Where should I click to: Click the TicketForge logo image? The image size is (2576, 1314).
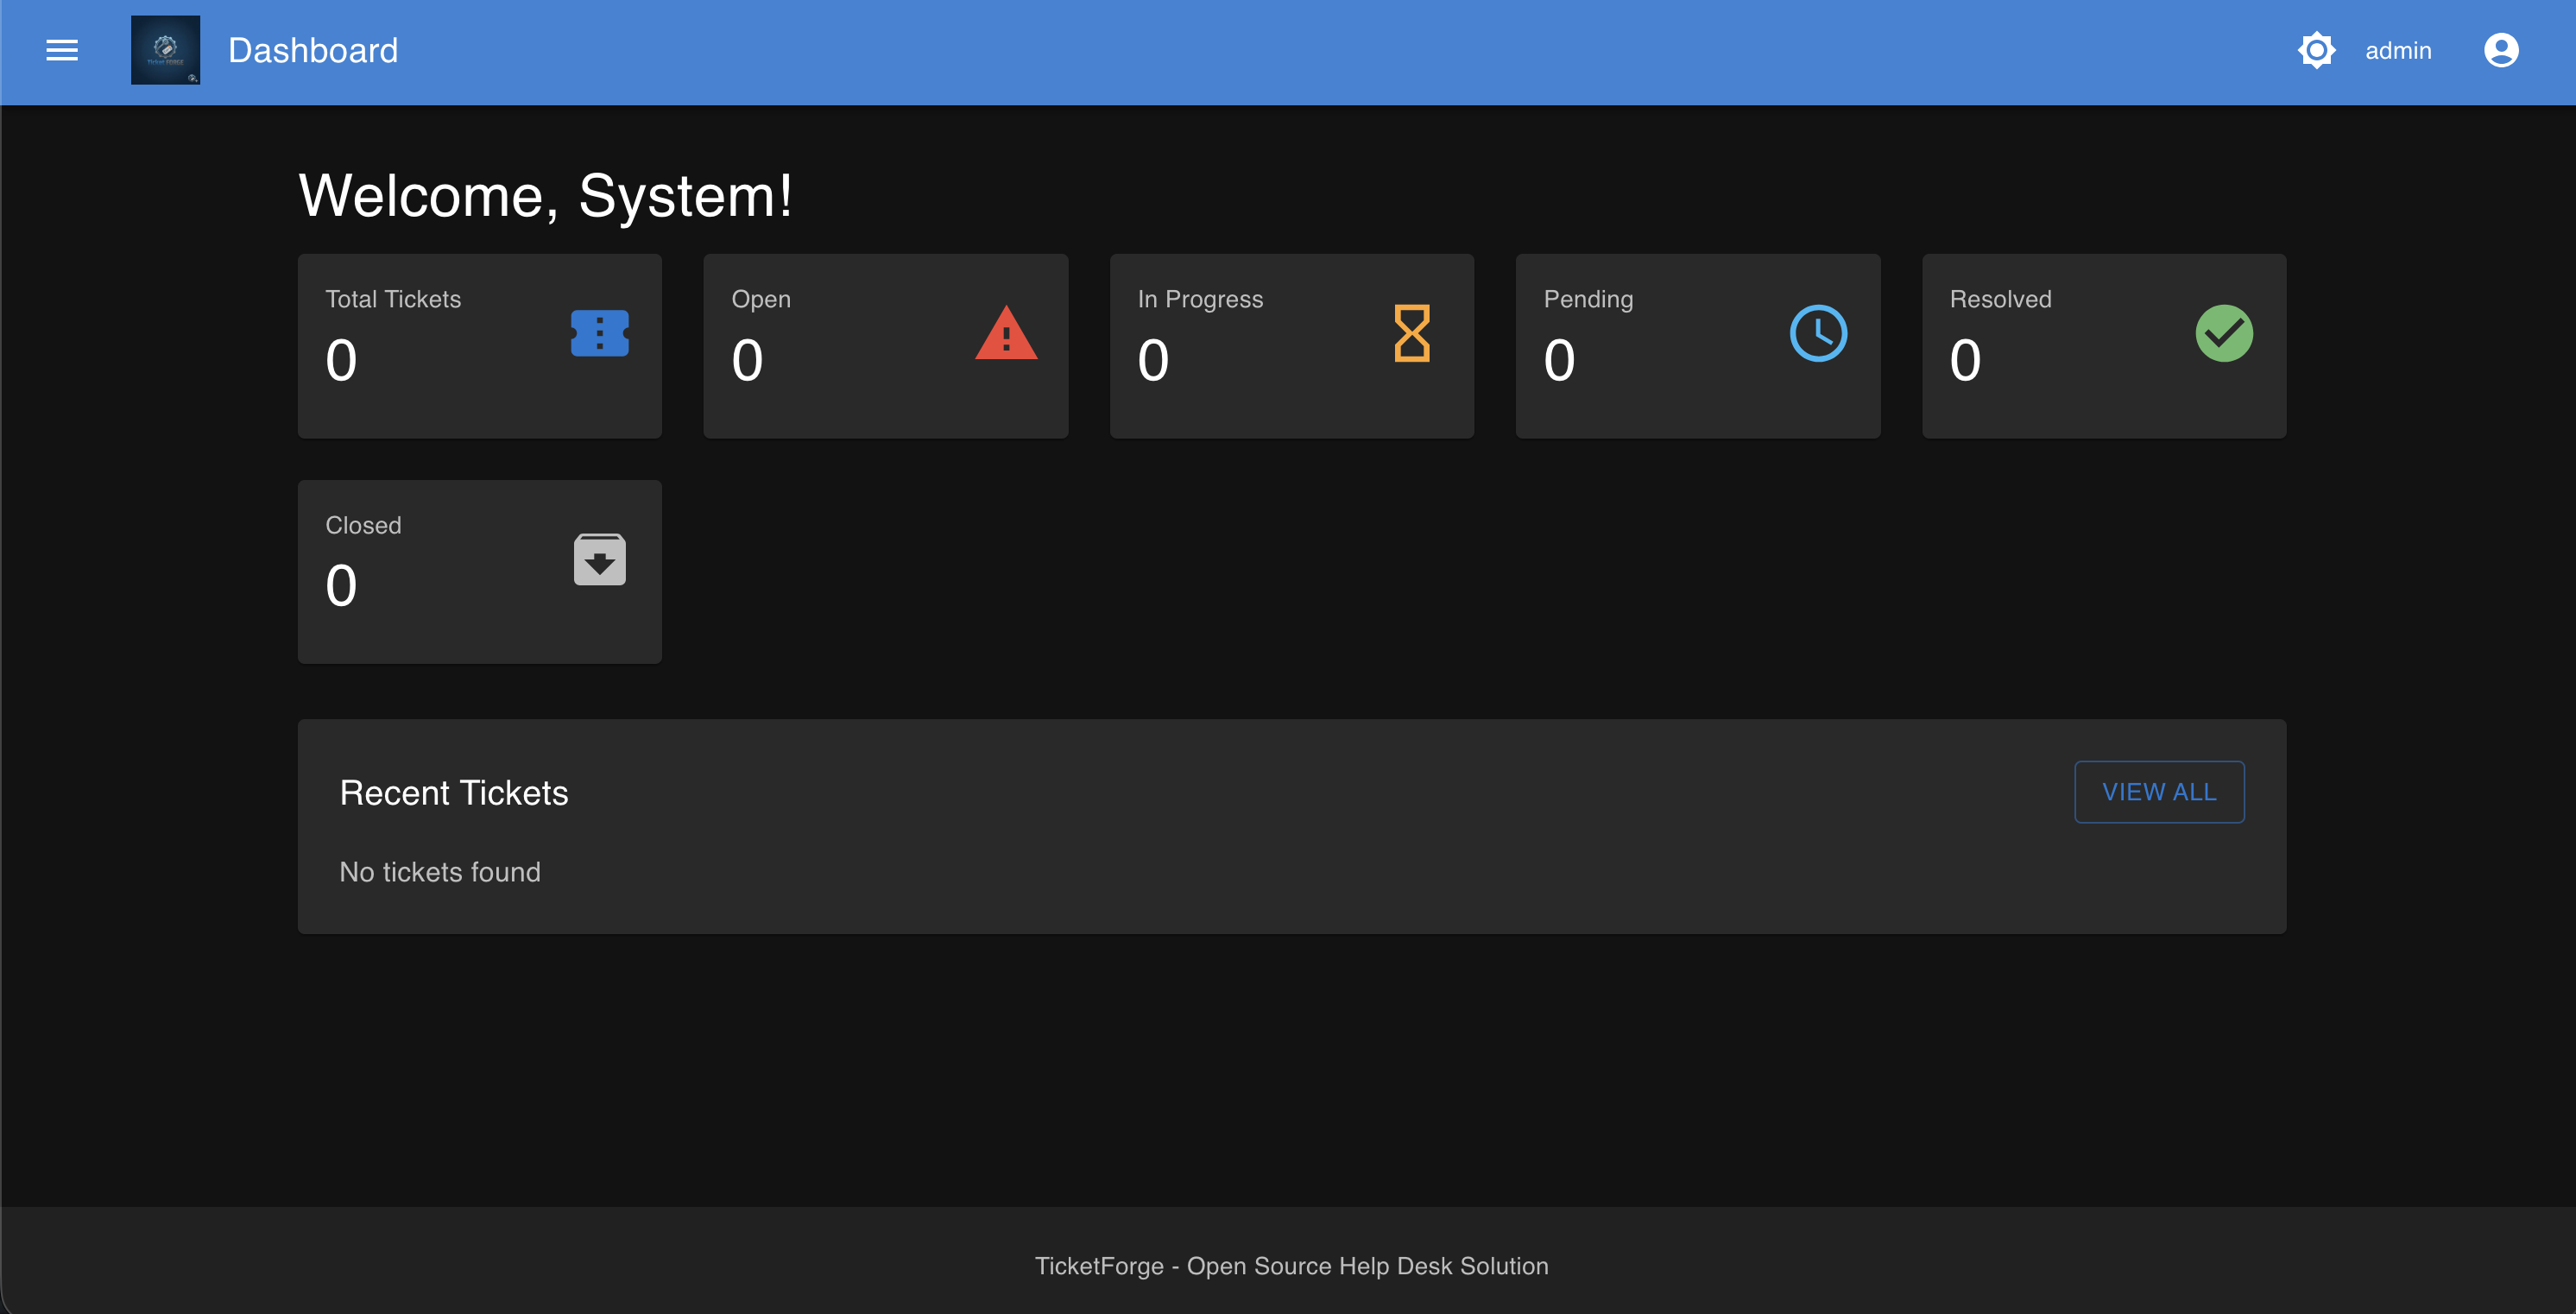(165, 50)
